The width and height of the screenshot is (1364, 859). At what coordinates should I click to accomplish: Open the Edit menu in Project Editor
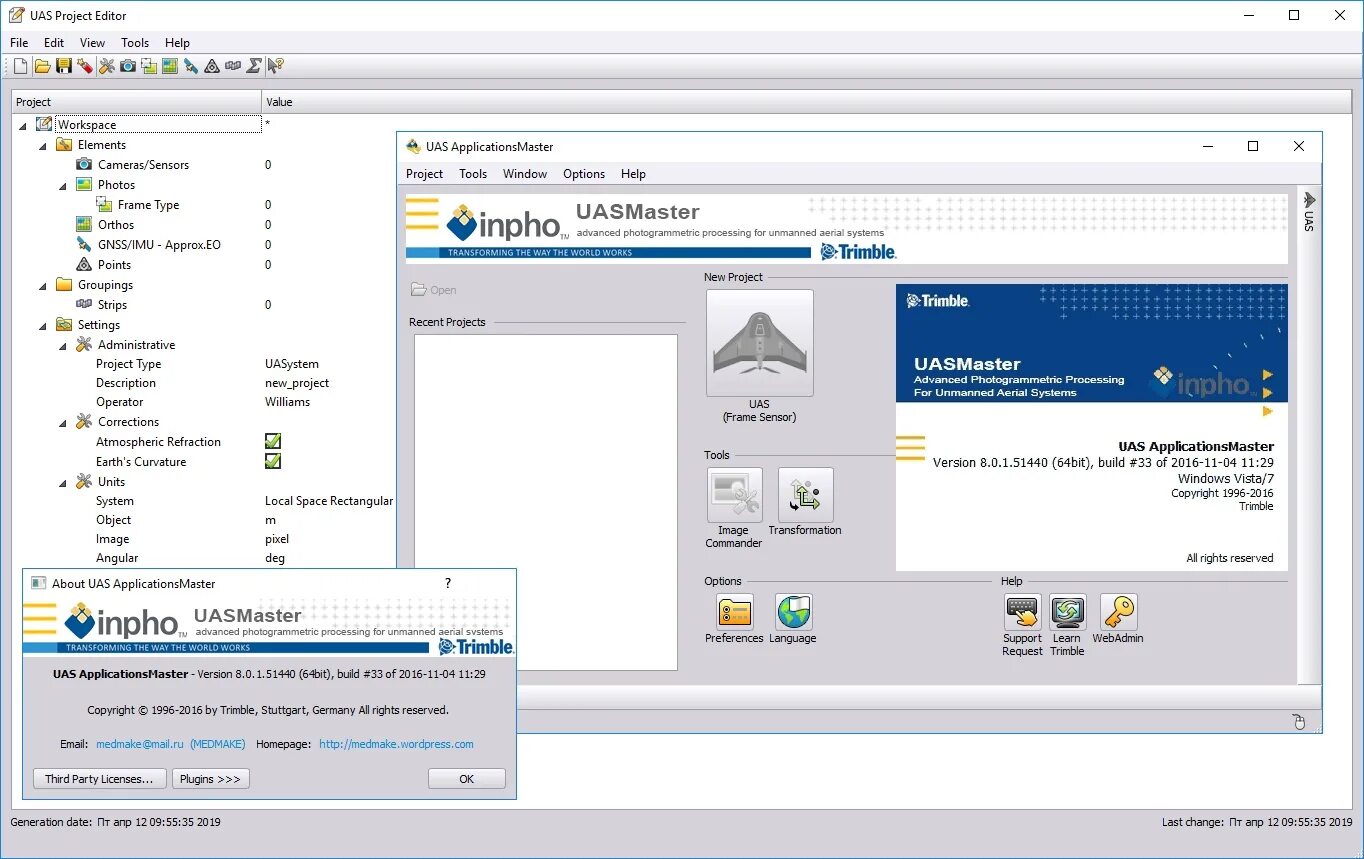click(54, 43)
